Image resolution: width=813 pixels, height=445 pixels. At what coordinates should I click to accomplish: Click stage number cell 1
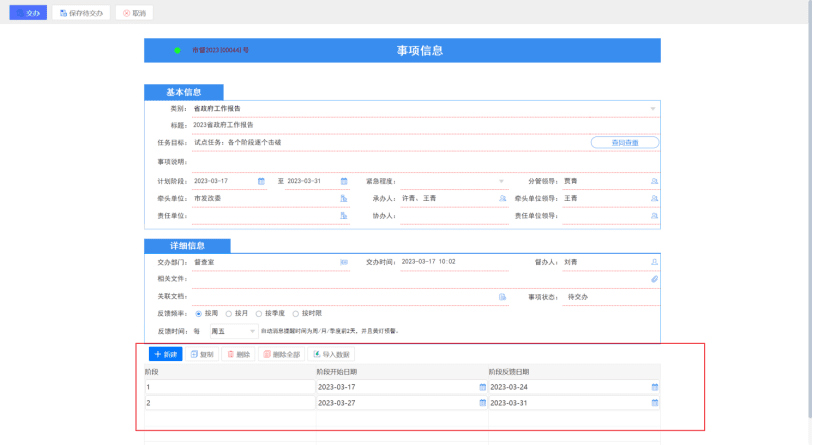click(230, 387)
